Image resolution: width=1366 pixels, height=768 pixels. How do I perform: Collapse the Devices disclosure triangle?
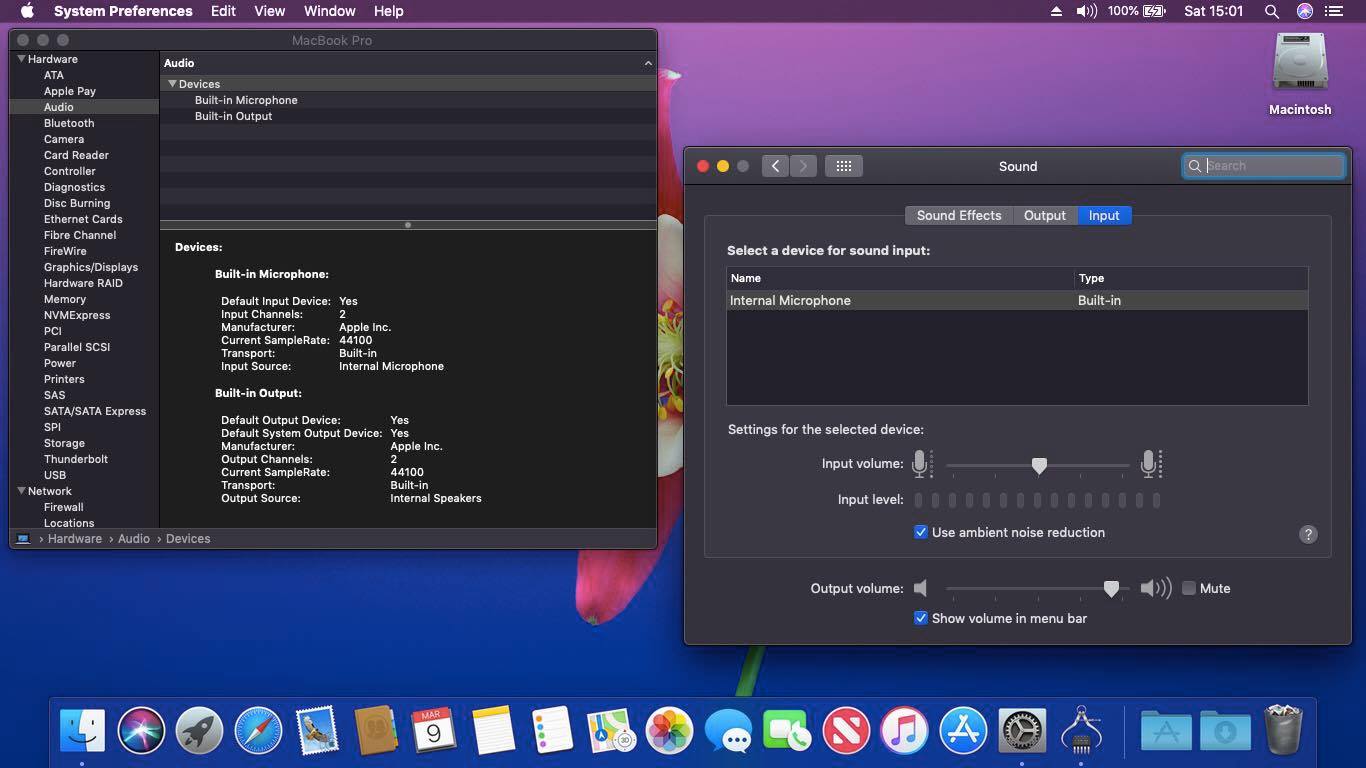(172, 84)
